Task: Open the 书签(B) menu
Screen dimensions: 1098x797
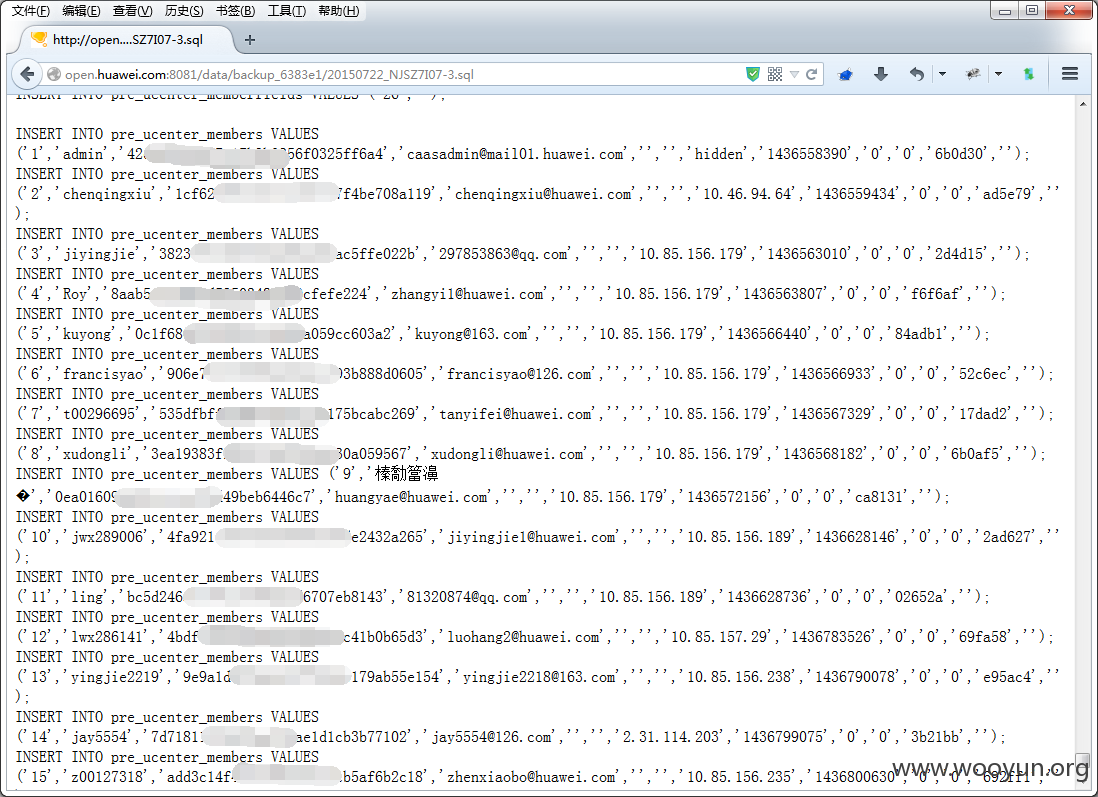Action: (235, 11)
